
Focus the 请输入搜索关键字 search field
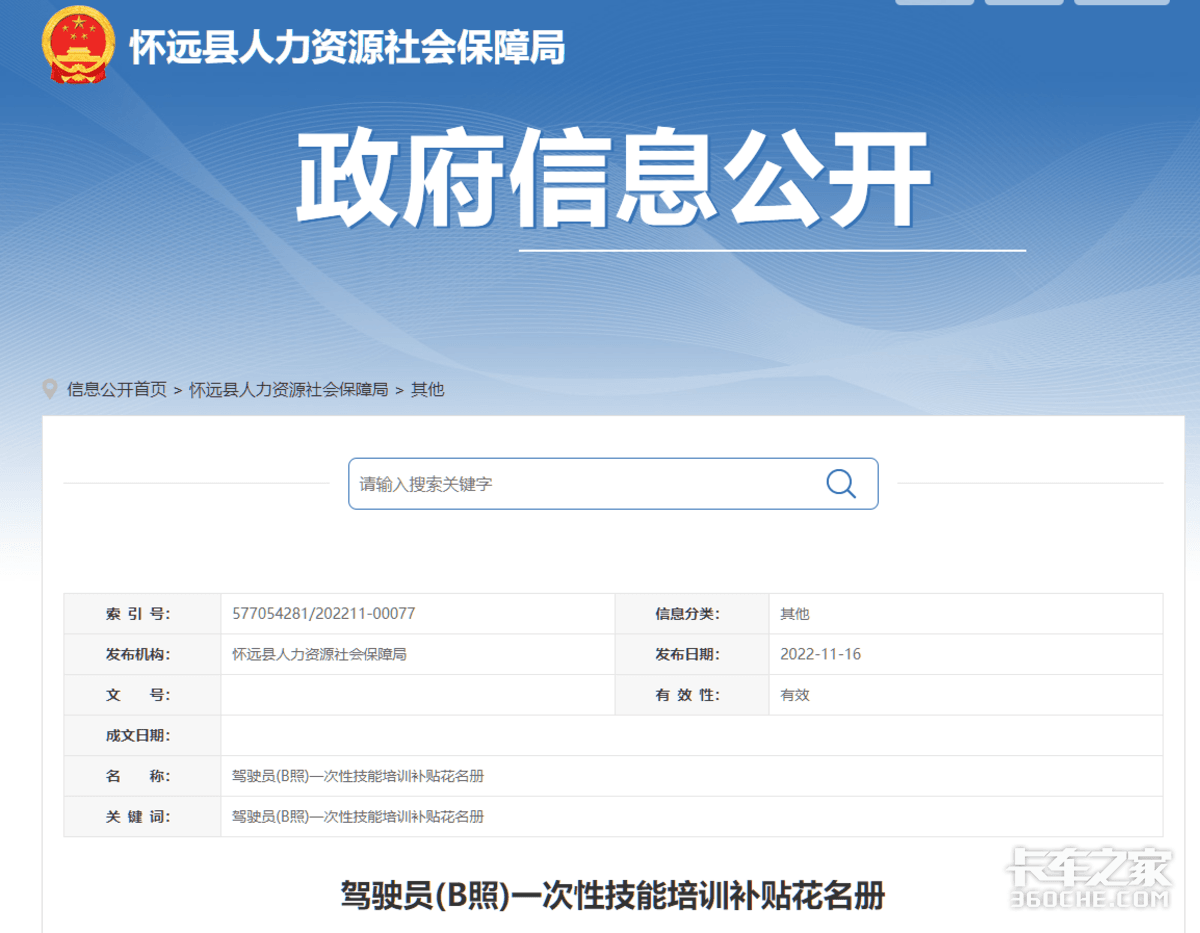click(x=585, y=484)
